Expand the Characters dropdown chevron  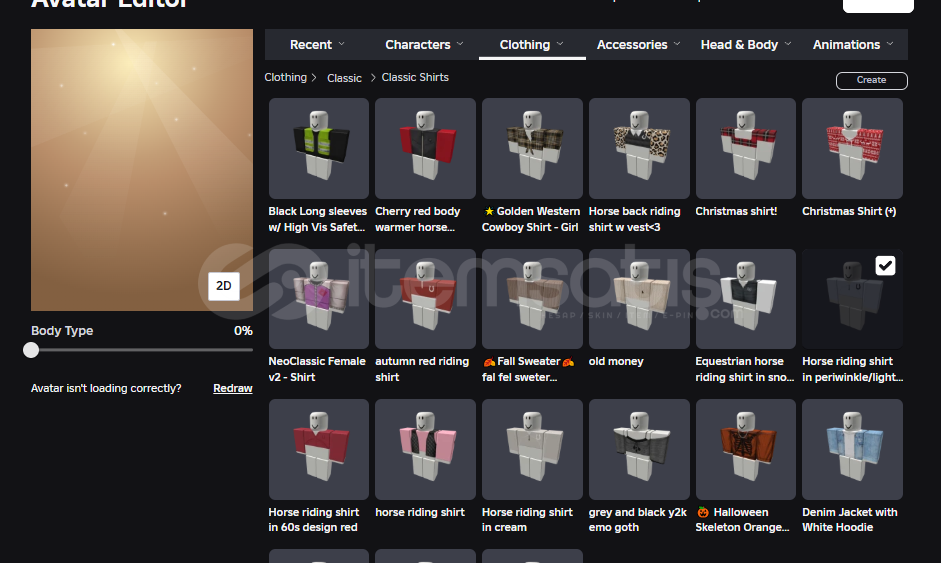tap(460, 44)
